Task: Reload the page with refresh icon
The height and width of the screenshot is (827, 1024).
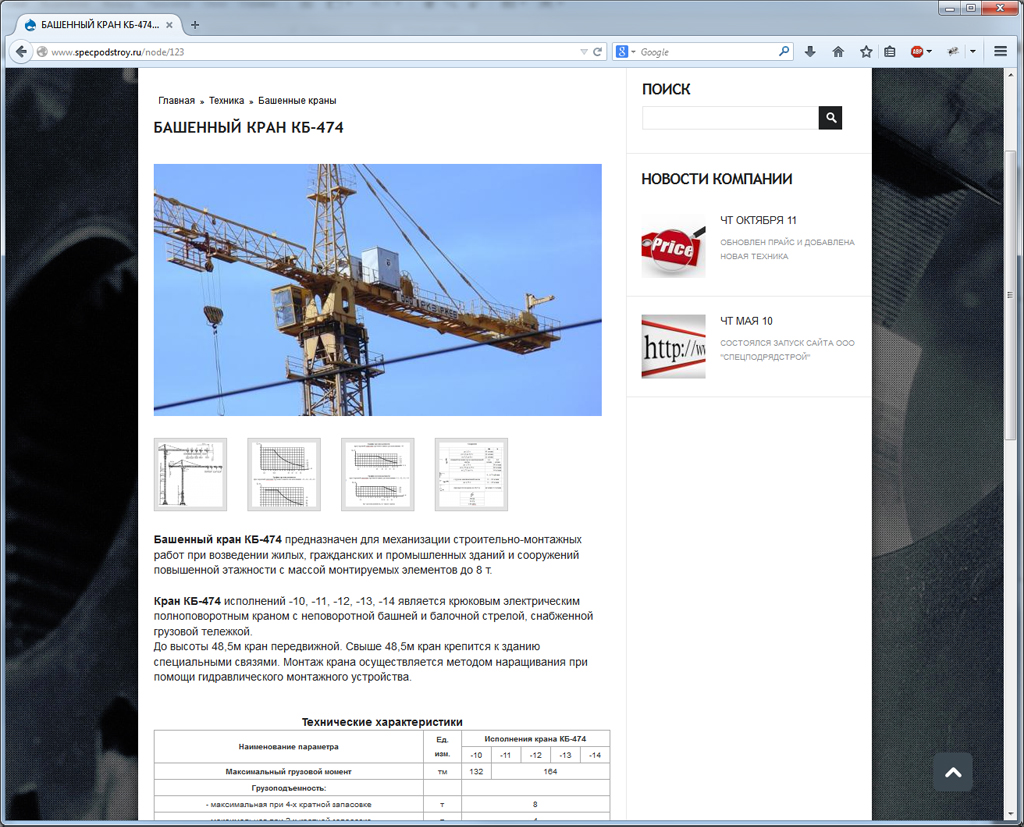Action: (x=597, y=52)
